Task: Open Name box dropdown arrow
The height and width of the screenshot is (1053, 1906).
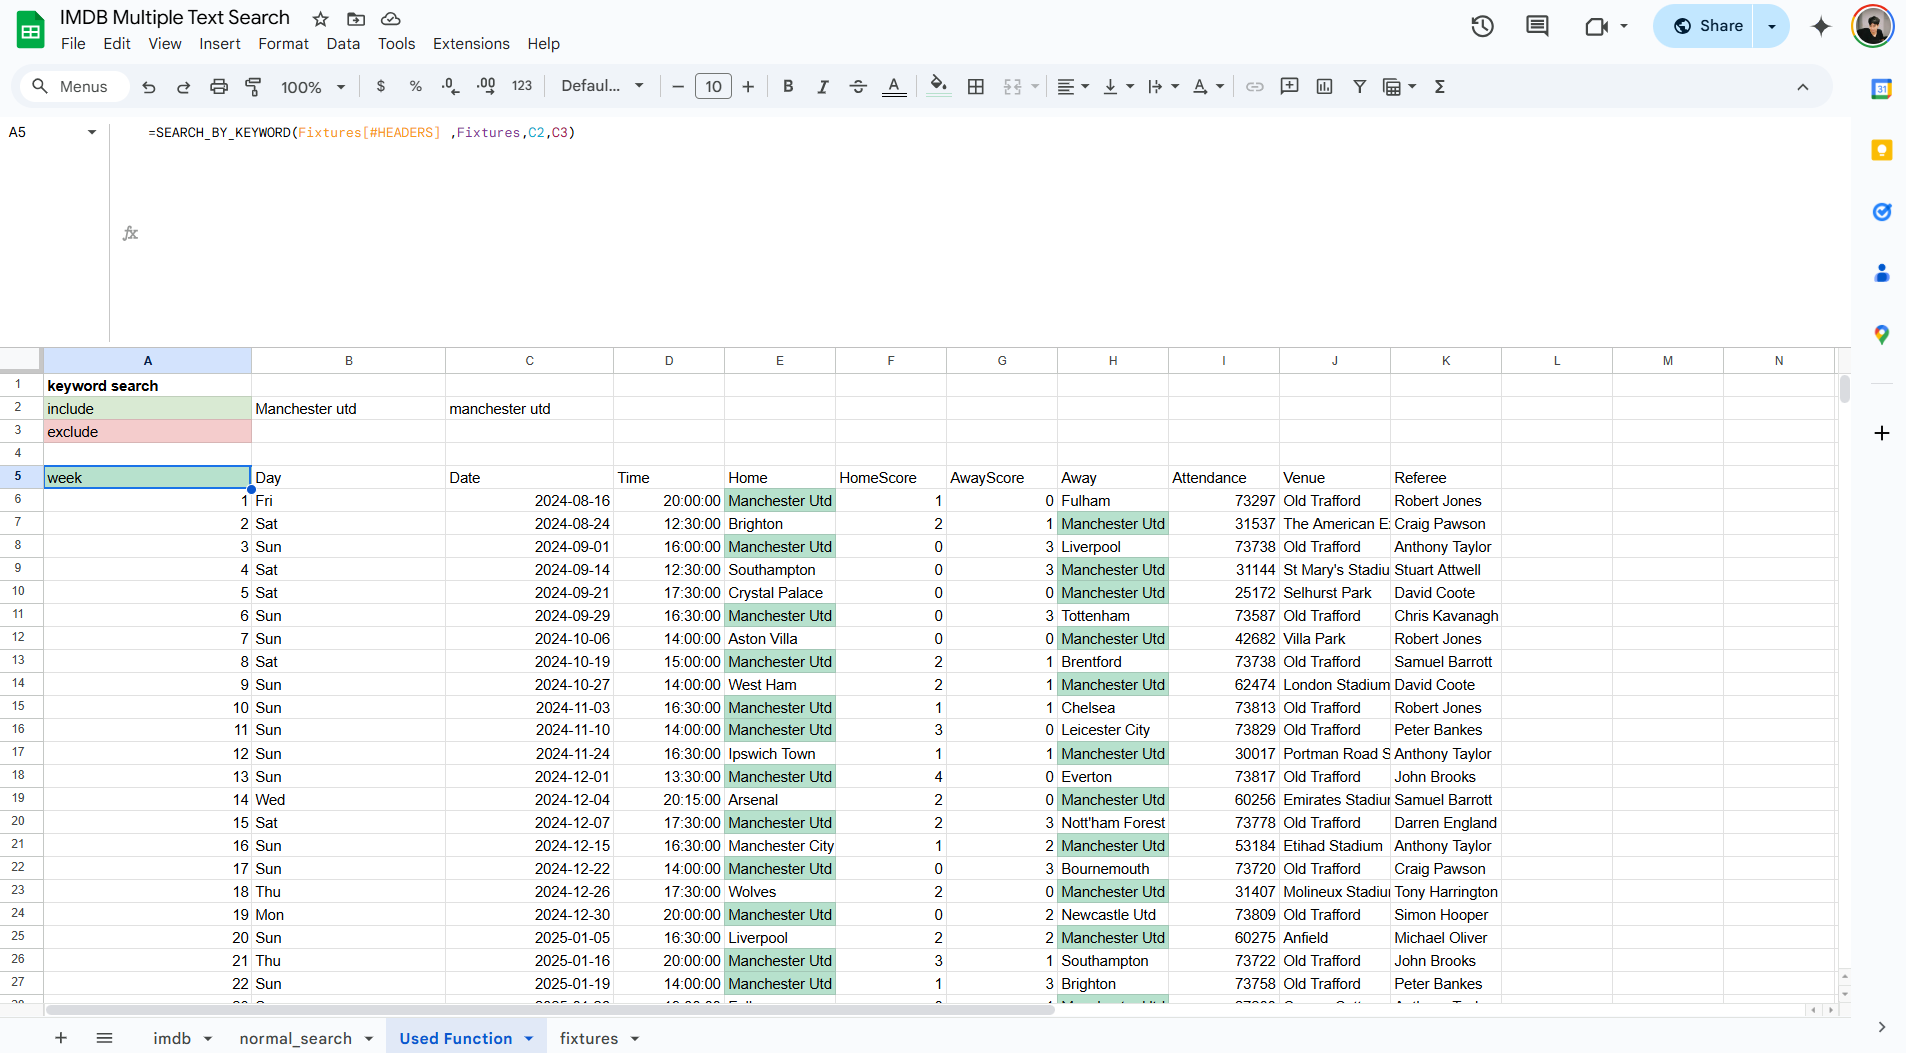Action: [92, 132]
